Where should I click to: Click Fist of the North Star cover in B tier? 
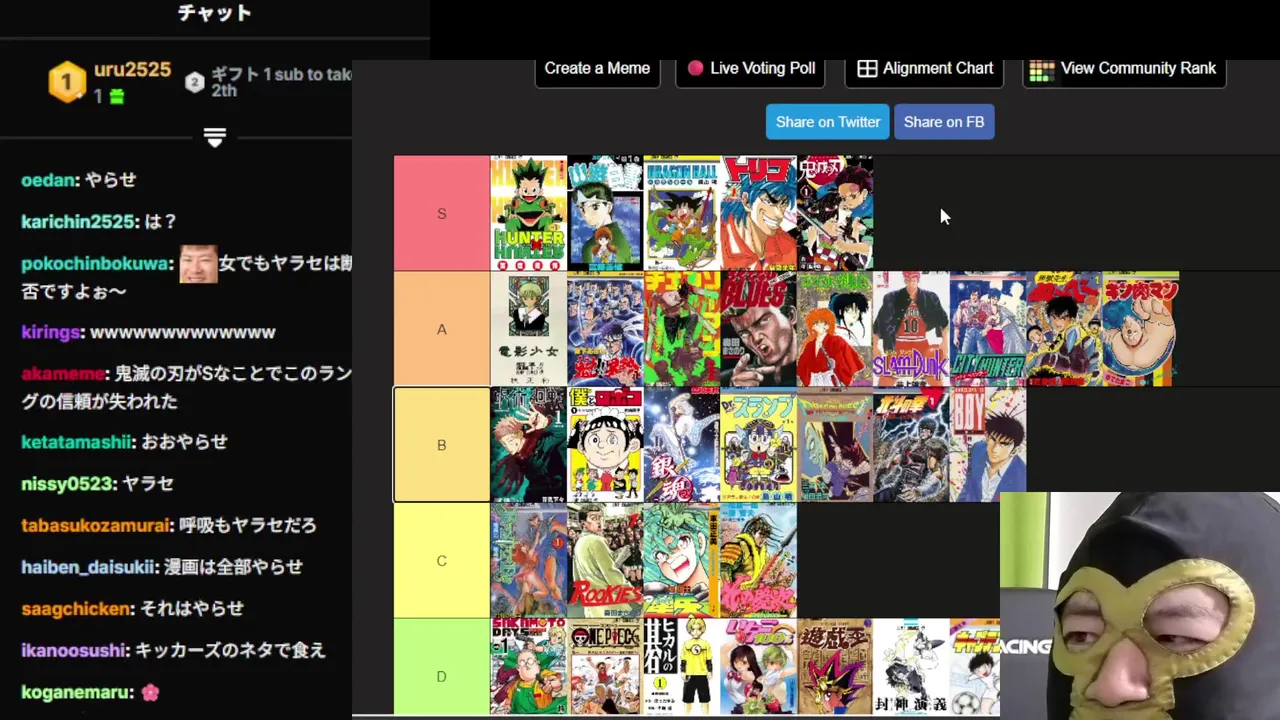[x=912, y=445]
